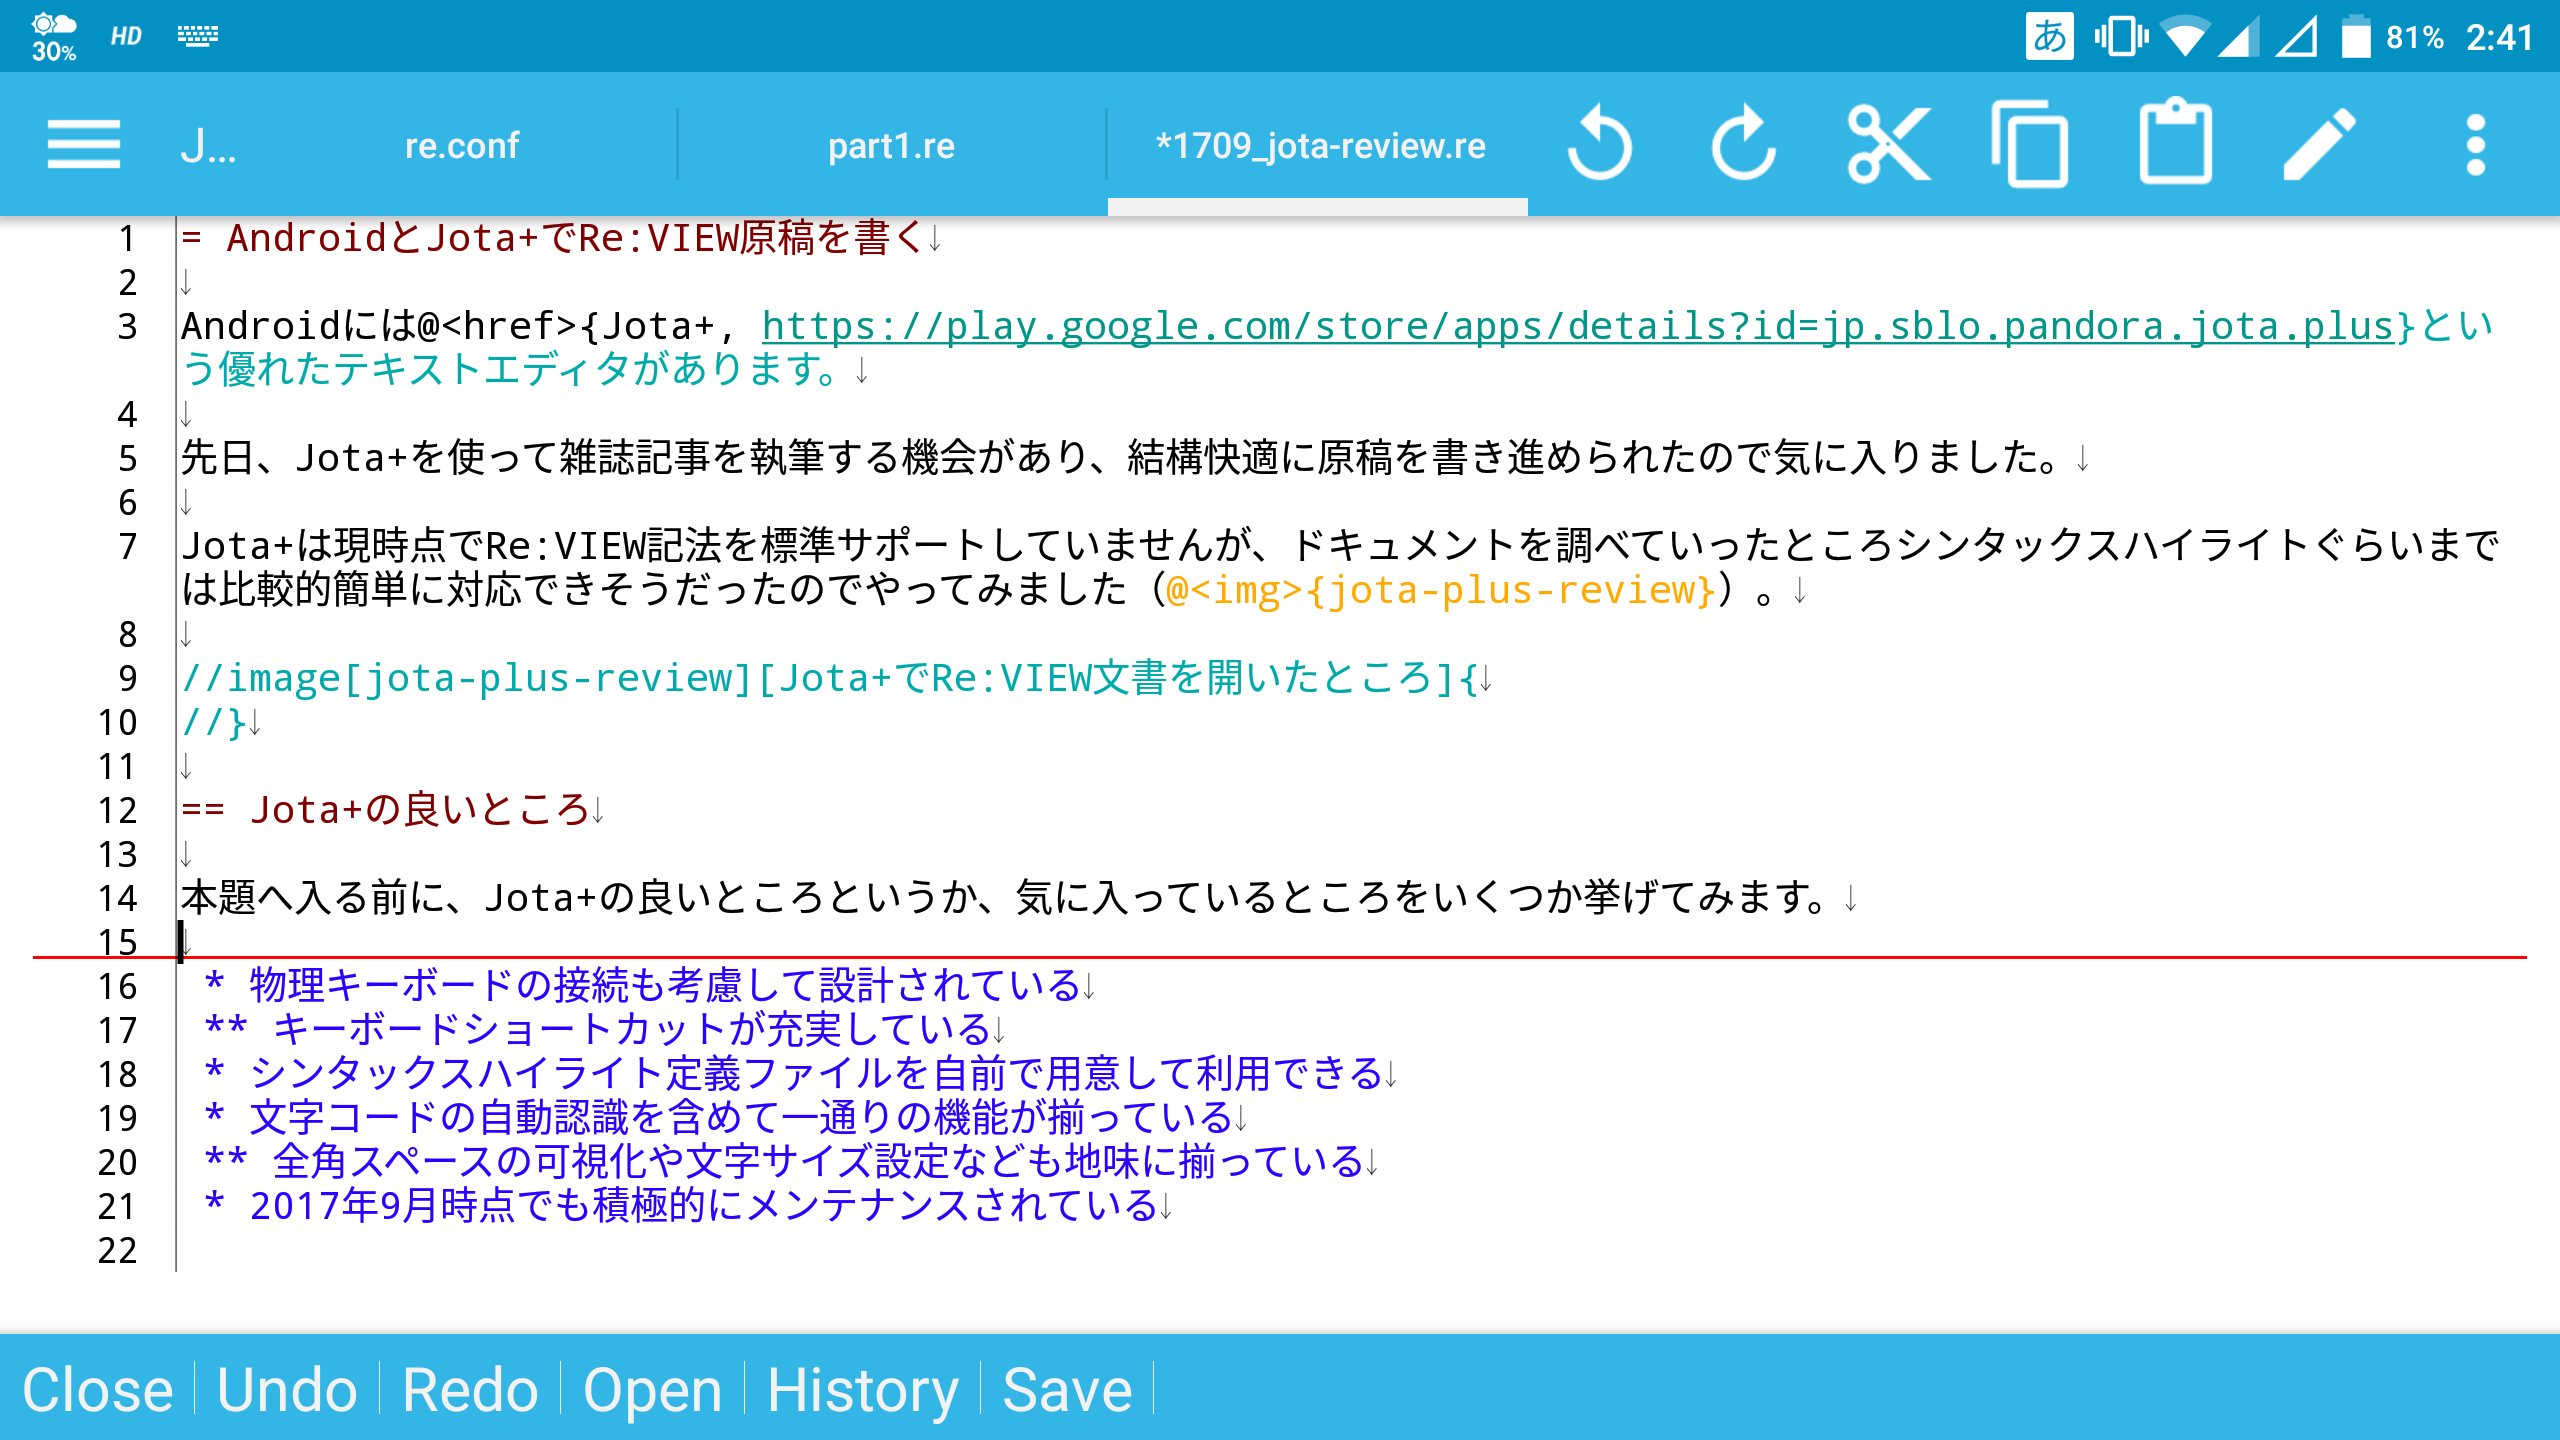Viewport: 2560px width, 1440px height.
Task: Switch to the re.conf tab
Action: point(461,146)
